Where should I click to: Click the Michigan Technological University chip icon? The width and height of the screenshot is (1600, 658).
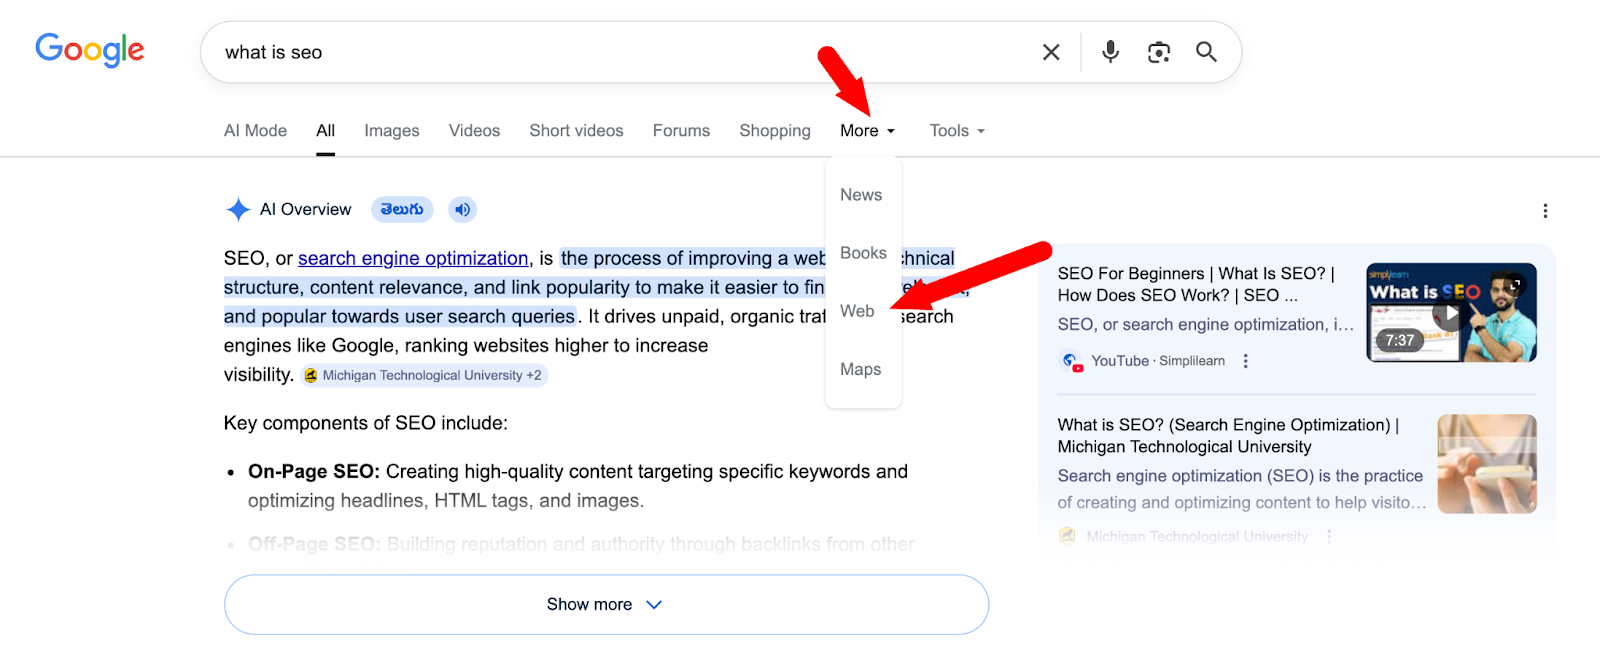[x=311, y=376]
